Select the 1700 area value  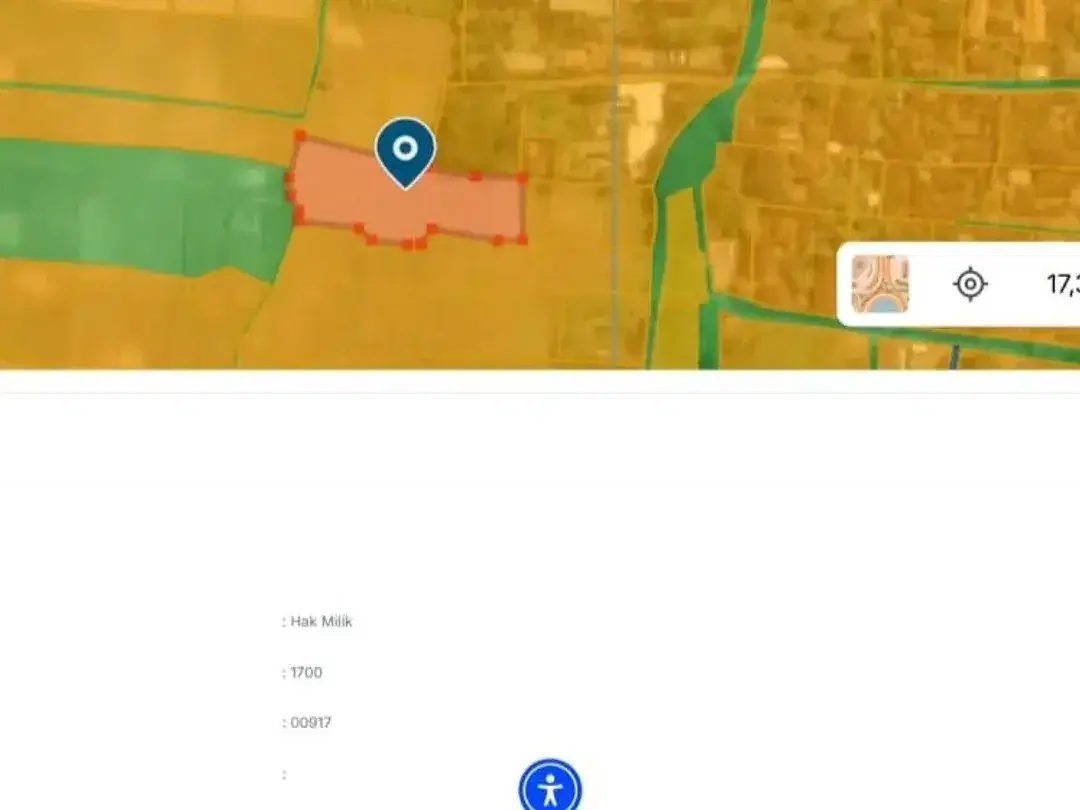click(307, 672)
